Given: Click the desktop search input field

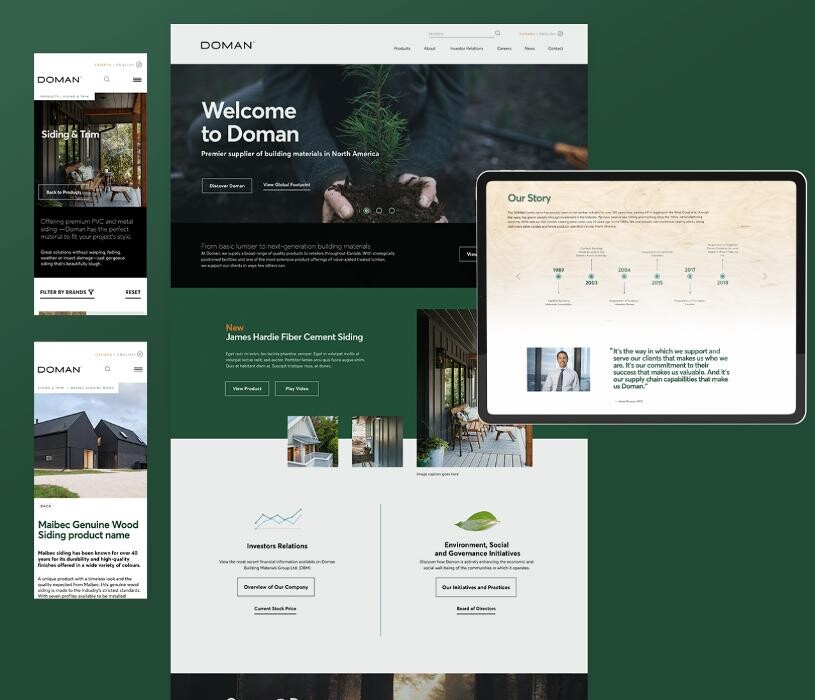Looking at the screenshot, I should [x=460, y=33].
